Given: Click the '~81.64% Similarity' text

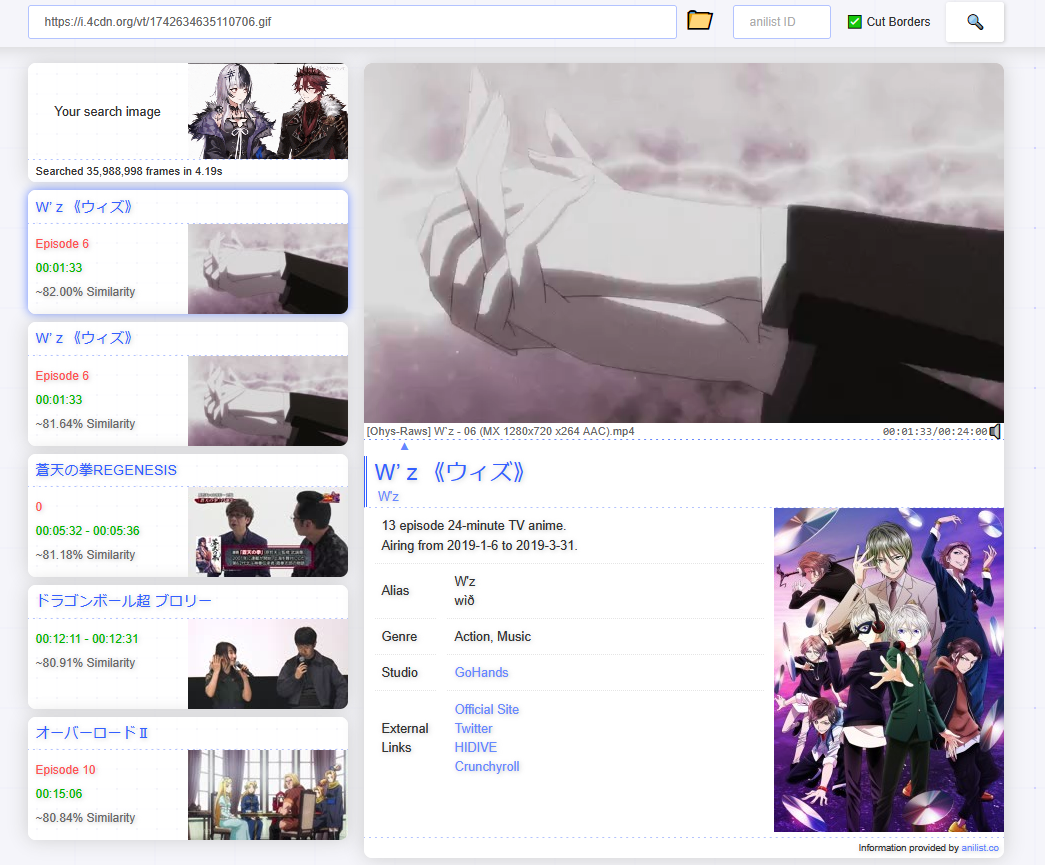Looking at the screenshot, I should (x=85, y=424).
